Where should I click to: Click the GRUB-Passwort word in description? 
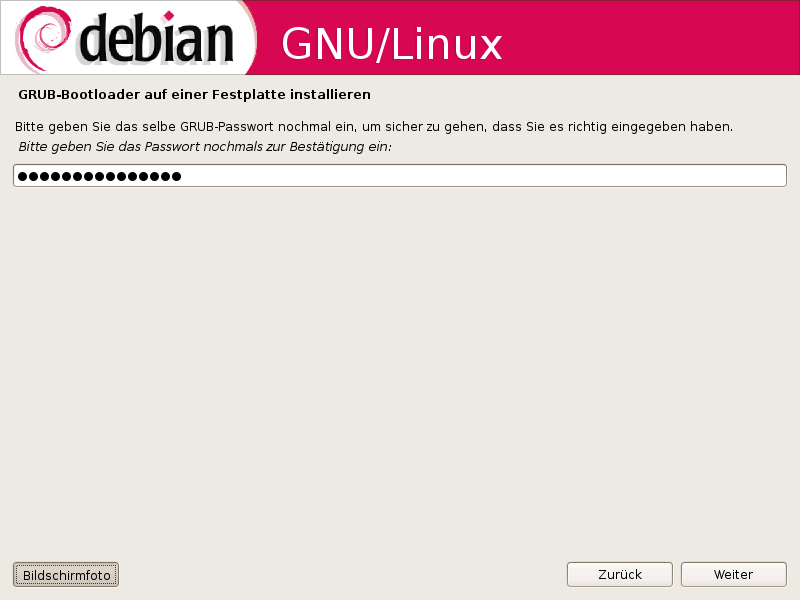(227, 127)
